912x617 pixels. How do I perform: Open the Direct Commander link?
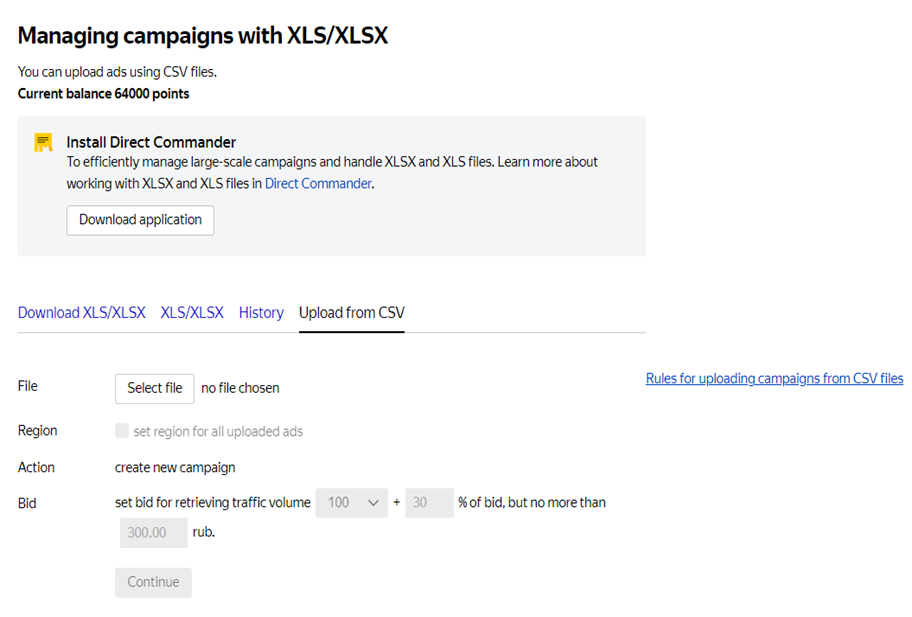coord(318,184)
